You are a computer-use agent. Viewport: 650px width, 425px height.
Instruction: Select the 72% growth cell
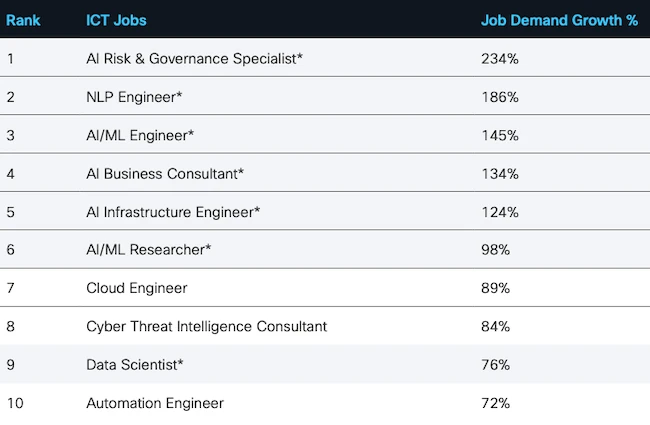[495, 403]
